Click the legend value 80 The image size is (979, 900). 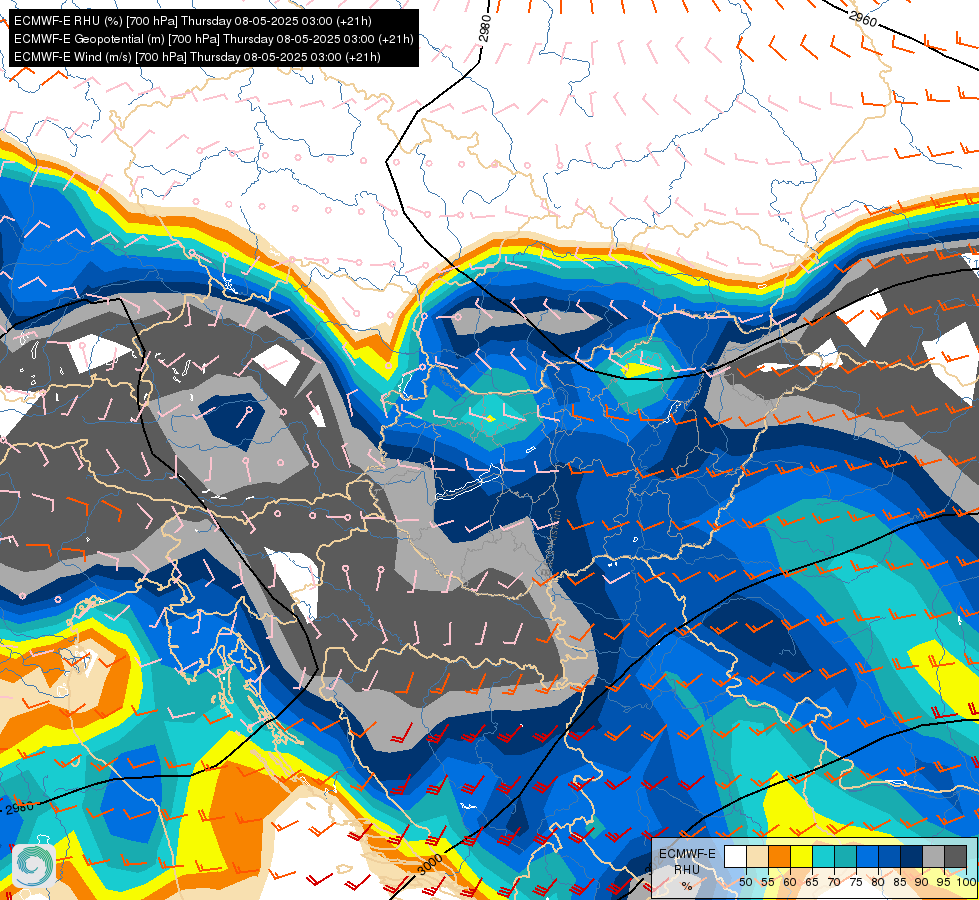pos(878,882)
